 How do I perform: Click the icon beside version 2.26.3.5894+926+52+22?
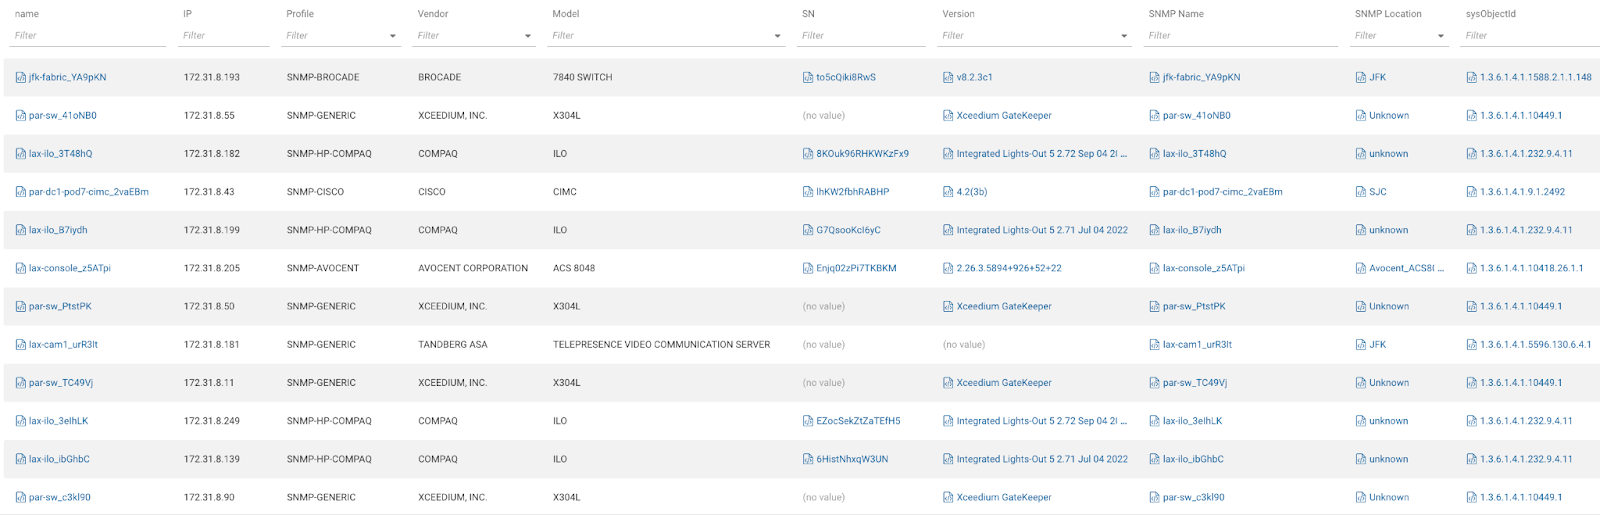point(948,268)
